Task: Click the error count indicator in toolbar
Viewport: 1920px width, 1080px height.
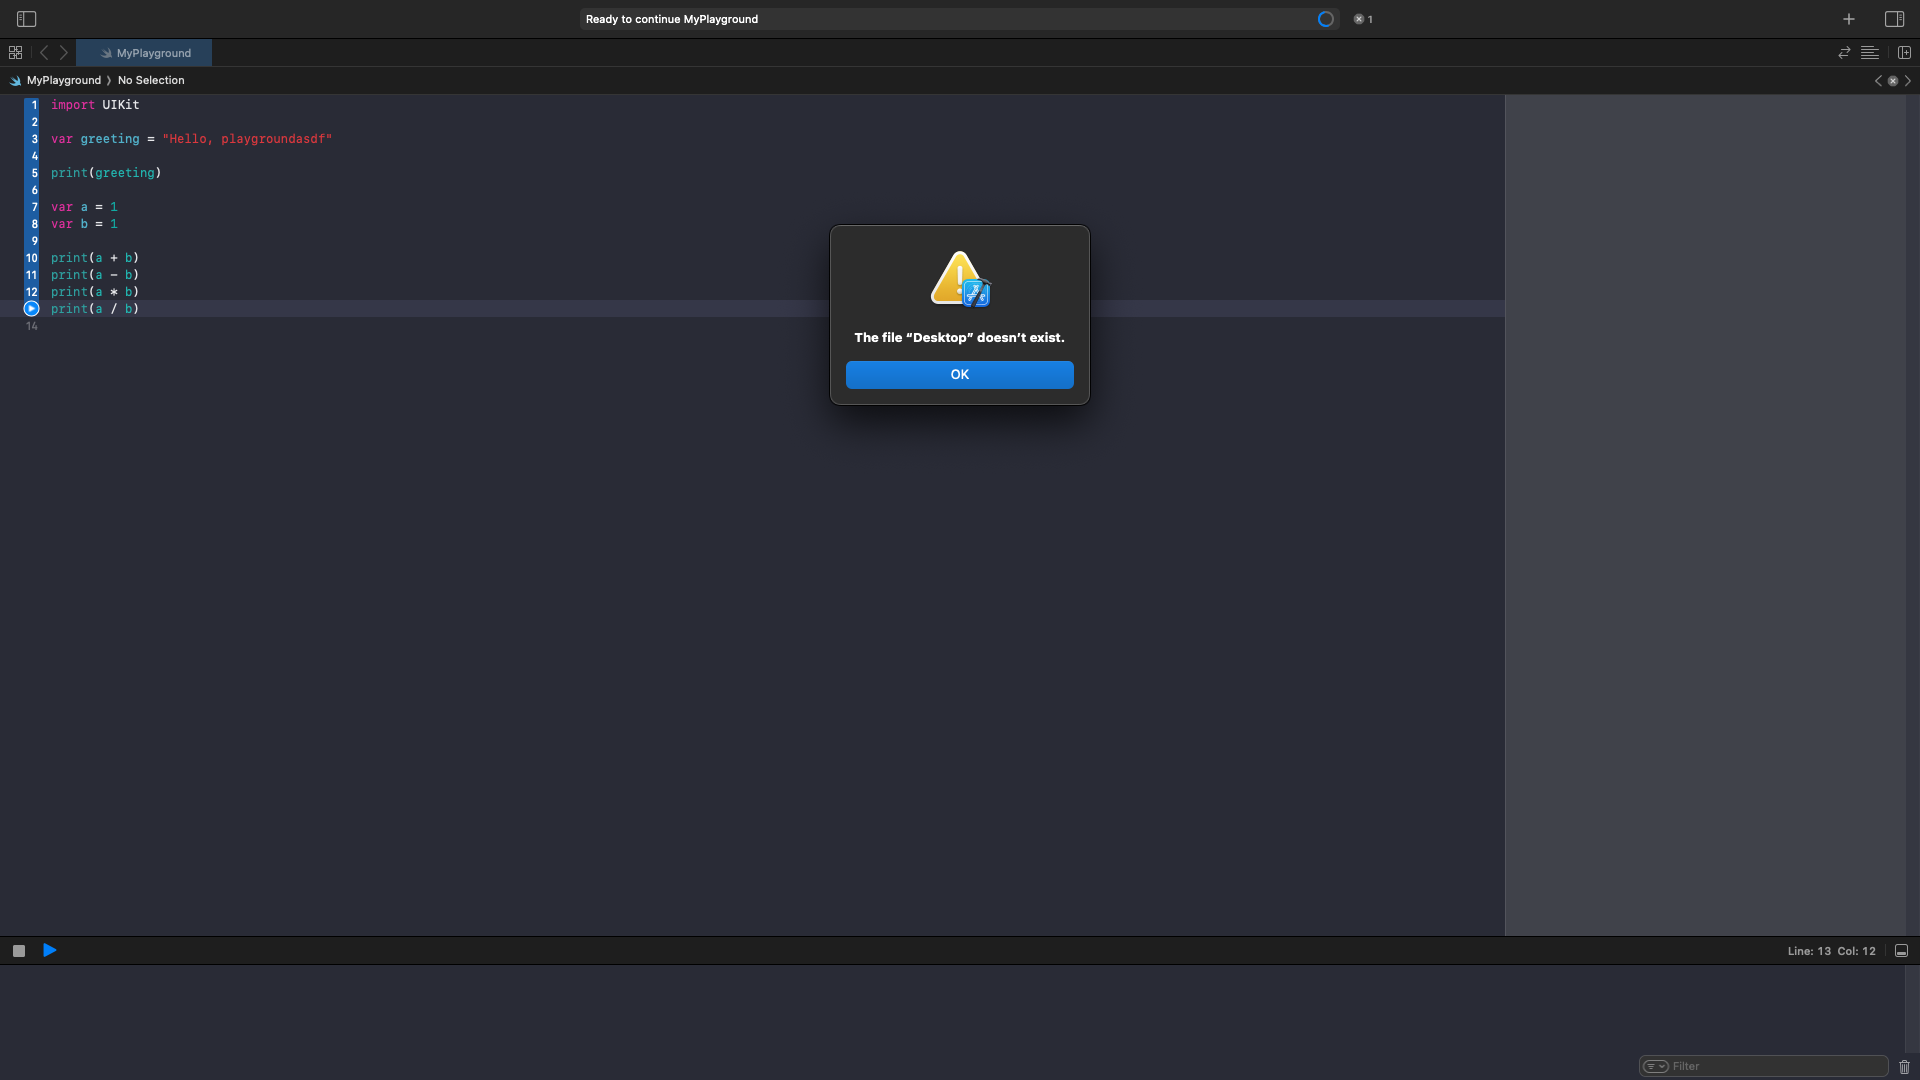Action: [1363, 19]
